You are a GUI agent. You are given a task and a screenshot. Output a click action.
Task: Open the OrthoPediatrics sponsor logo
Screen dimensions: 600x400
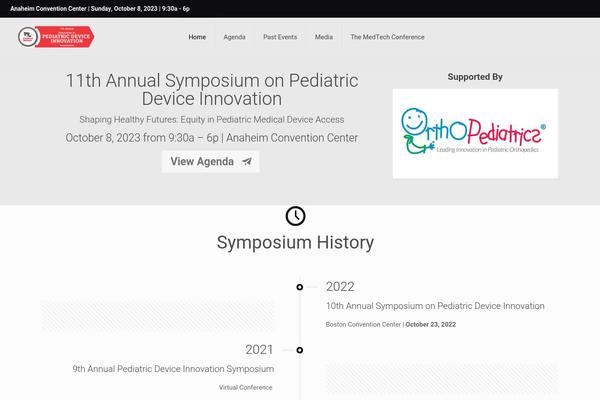tap(475, 133)
